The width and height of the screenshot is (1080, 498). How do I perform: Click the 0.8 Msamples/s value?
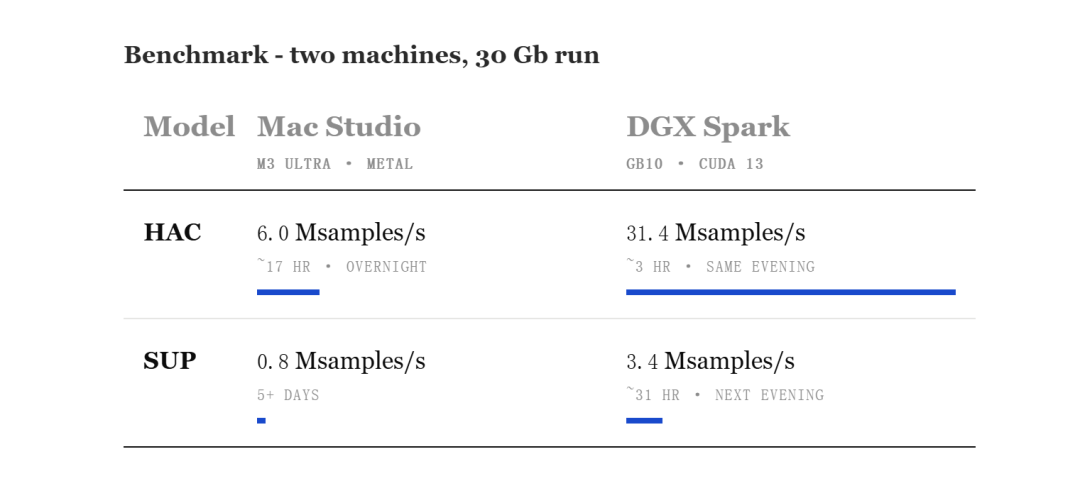click(x=341, y=361)
